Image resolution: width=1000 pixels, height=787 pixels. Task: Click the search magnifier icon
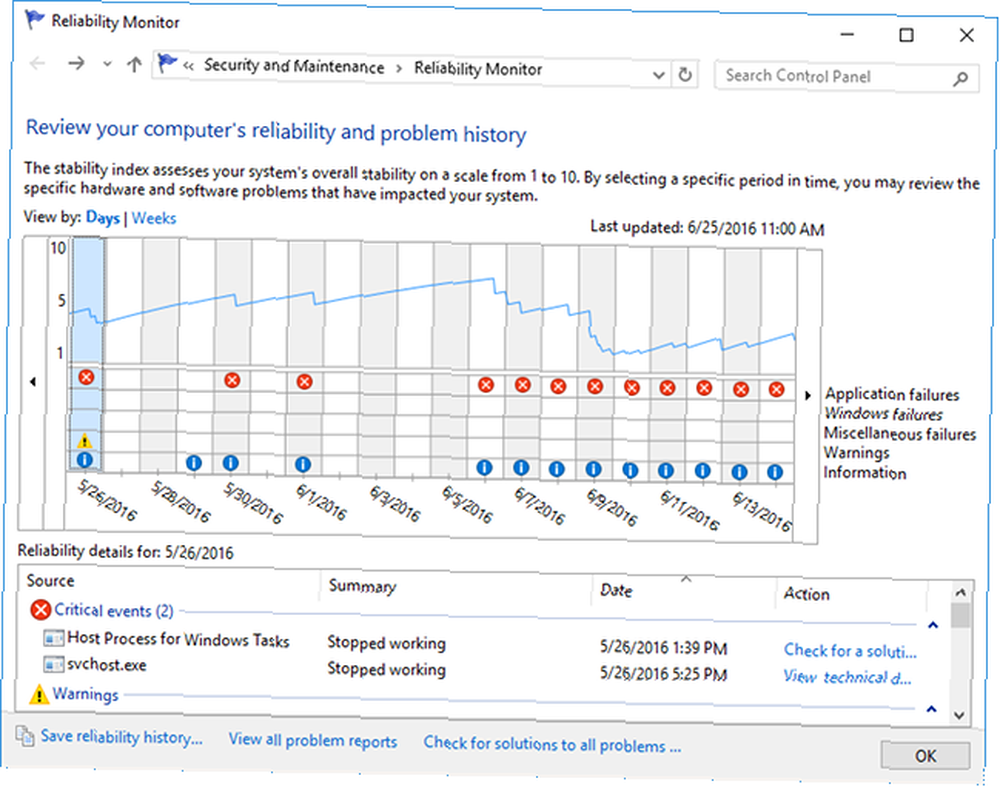960,78
